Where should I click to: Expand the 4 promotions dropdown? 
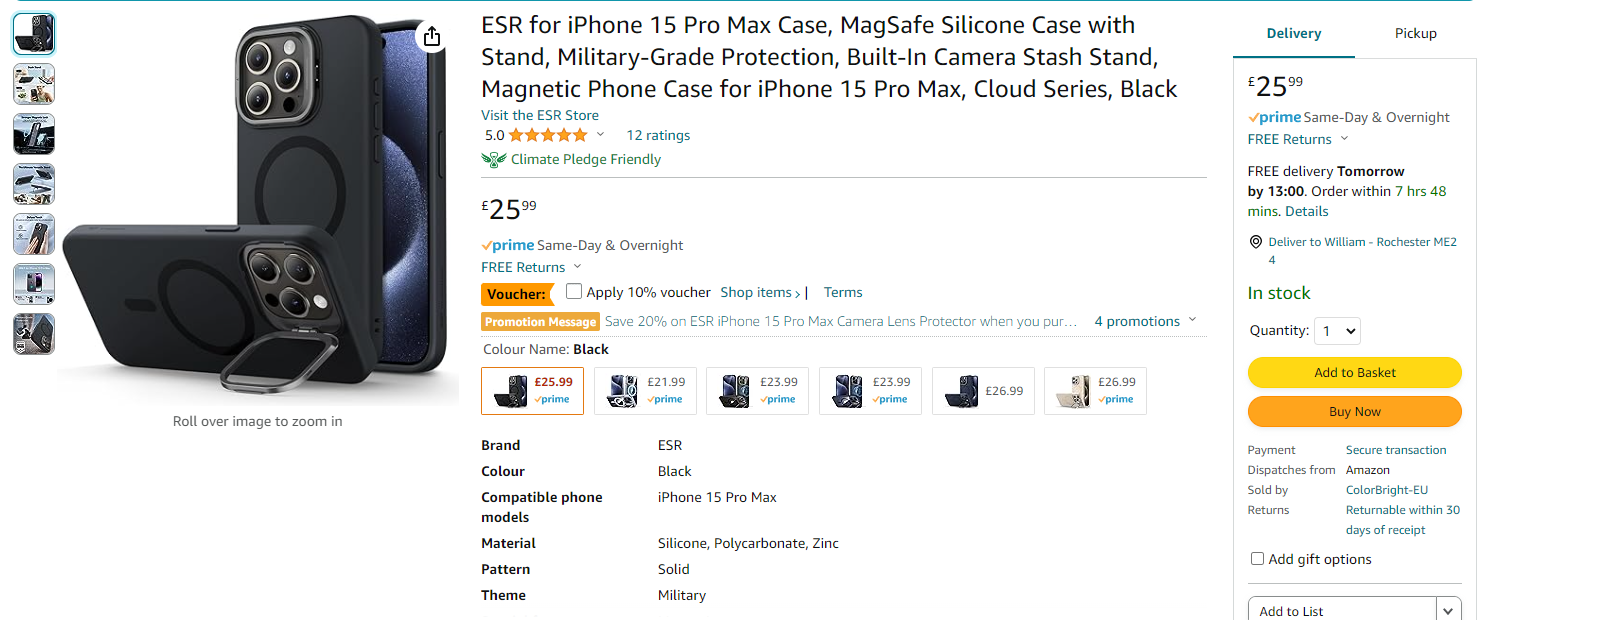pos(1145,321)
